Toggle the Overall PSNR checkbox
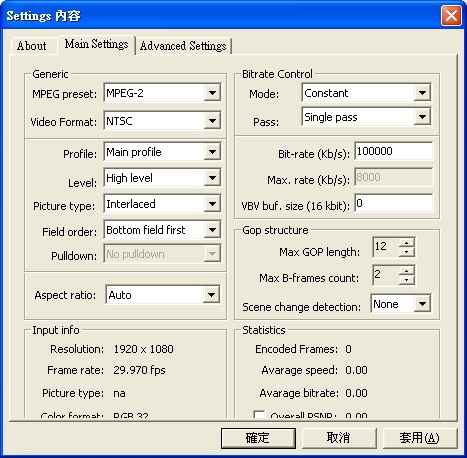This screenshot has height=458, width=467. pyautogui.click(x=259, y=414)
